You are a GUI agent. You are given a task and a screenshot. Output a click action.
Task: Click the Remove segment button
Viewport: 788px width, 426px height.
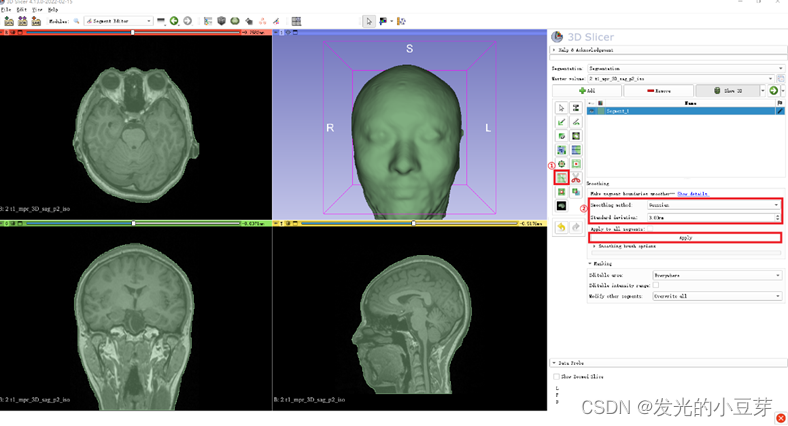pyautogui.click(x=658, y=90)
